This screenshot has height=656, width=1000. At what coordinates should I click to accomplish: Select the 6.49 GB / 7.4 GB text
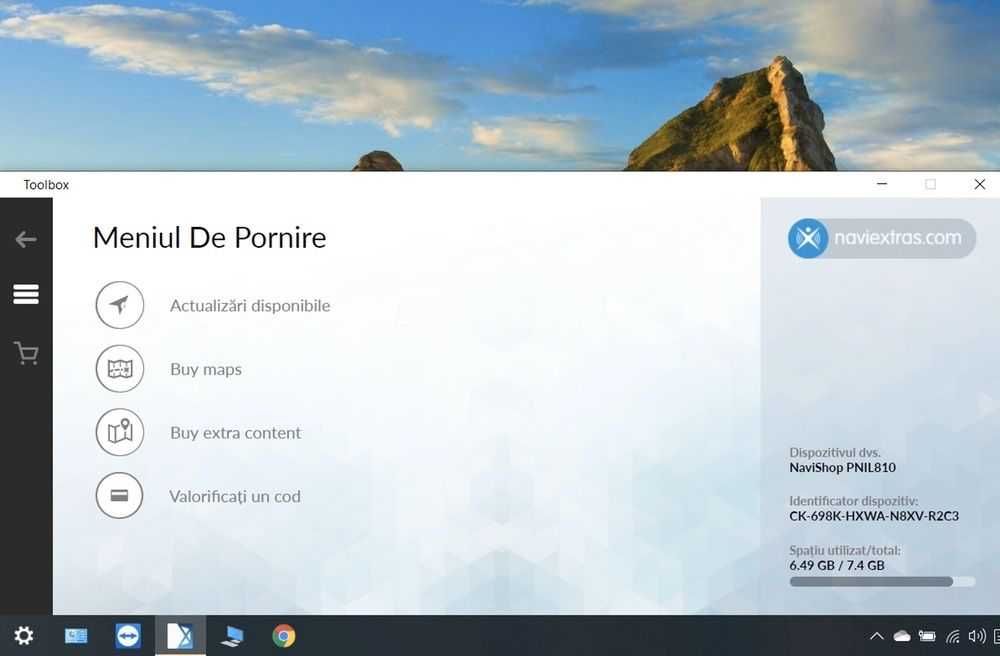coord(837,565)
